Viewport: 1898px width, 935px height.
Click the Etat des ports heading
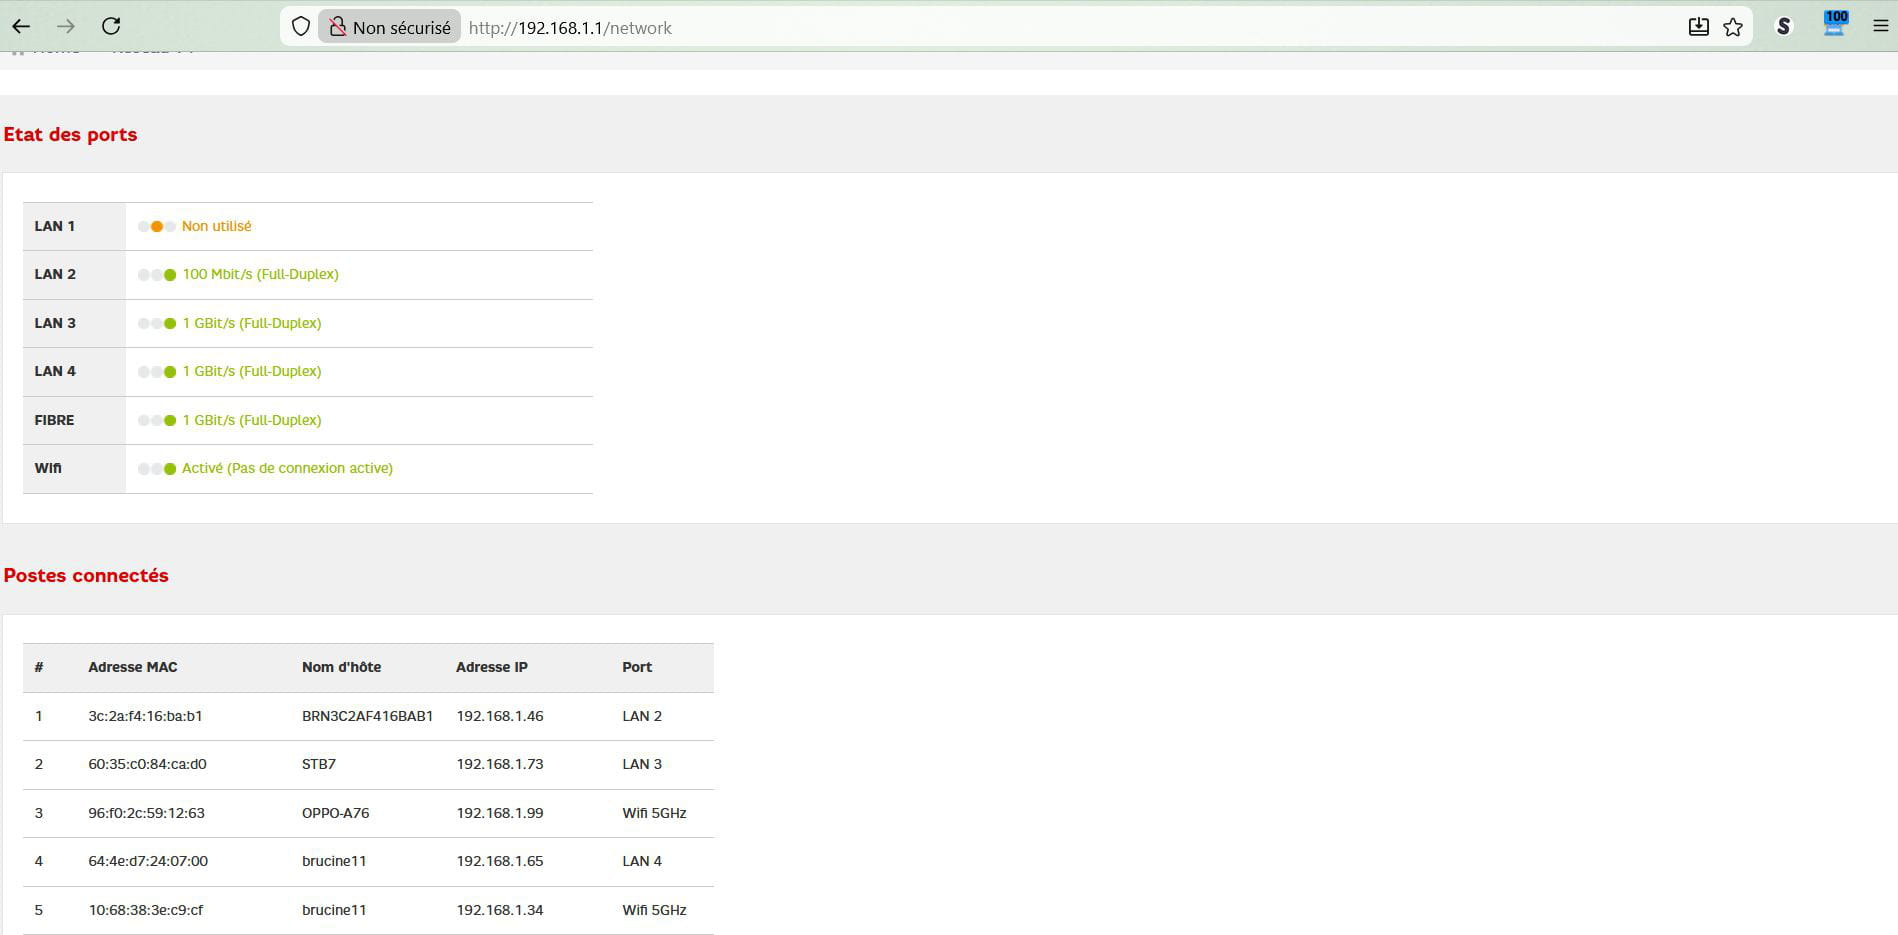pyautogui.click(x=70, y=134)
